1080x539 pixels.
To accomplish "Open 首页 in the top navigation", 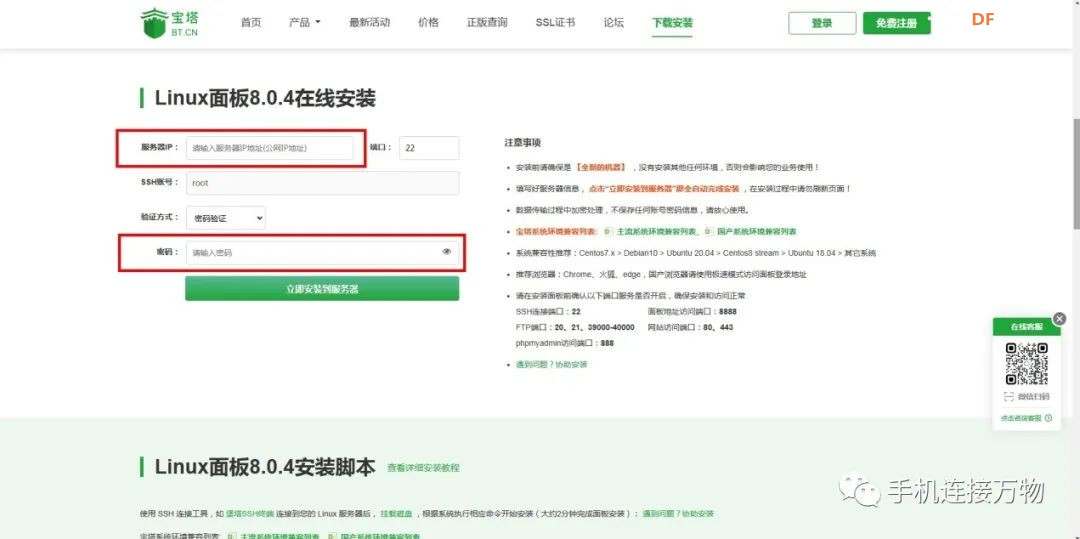I will [x=251, y=23].
